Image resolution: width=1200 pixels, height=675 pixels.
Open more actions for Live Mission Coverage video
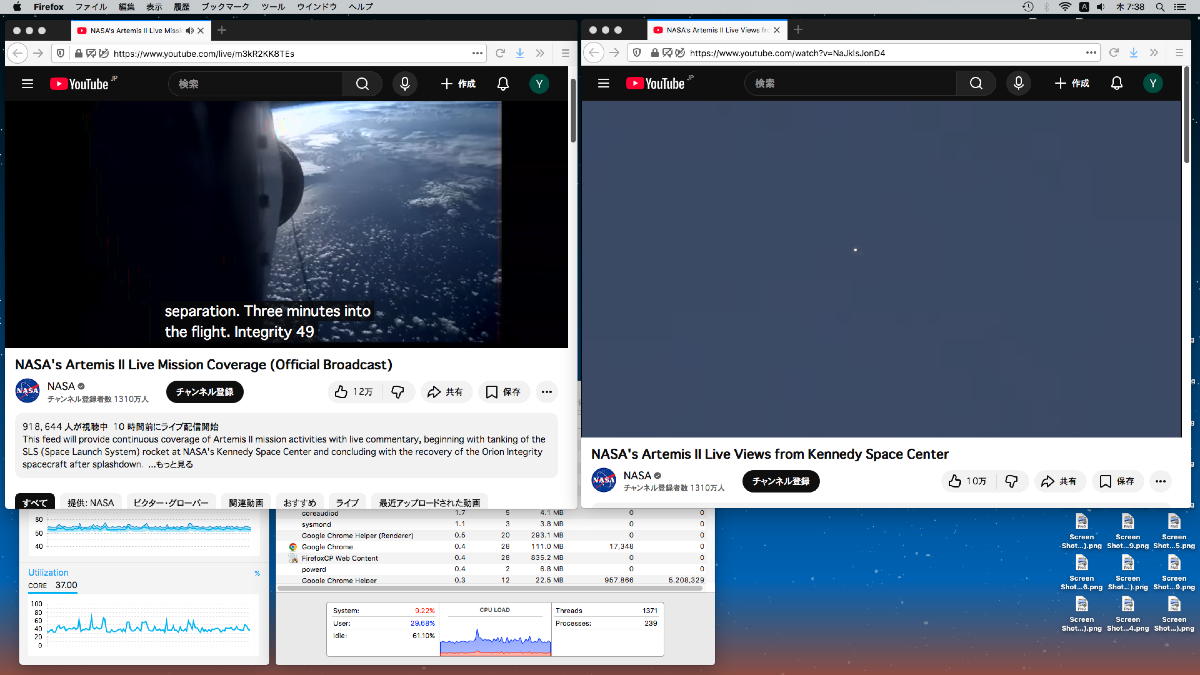[x=546, y=392]
